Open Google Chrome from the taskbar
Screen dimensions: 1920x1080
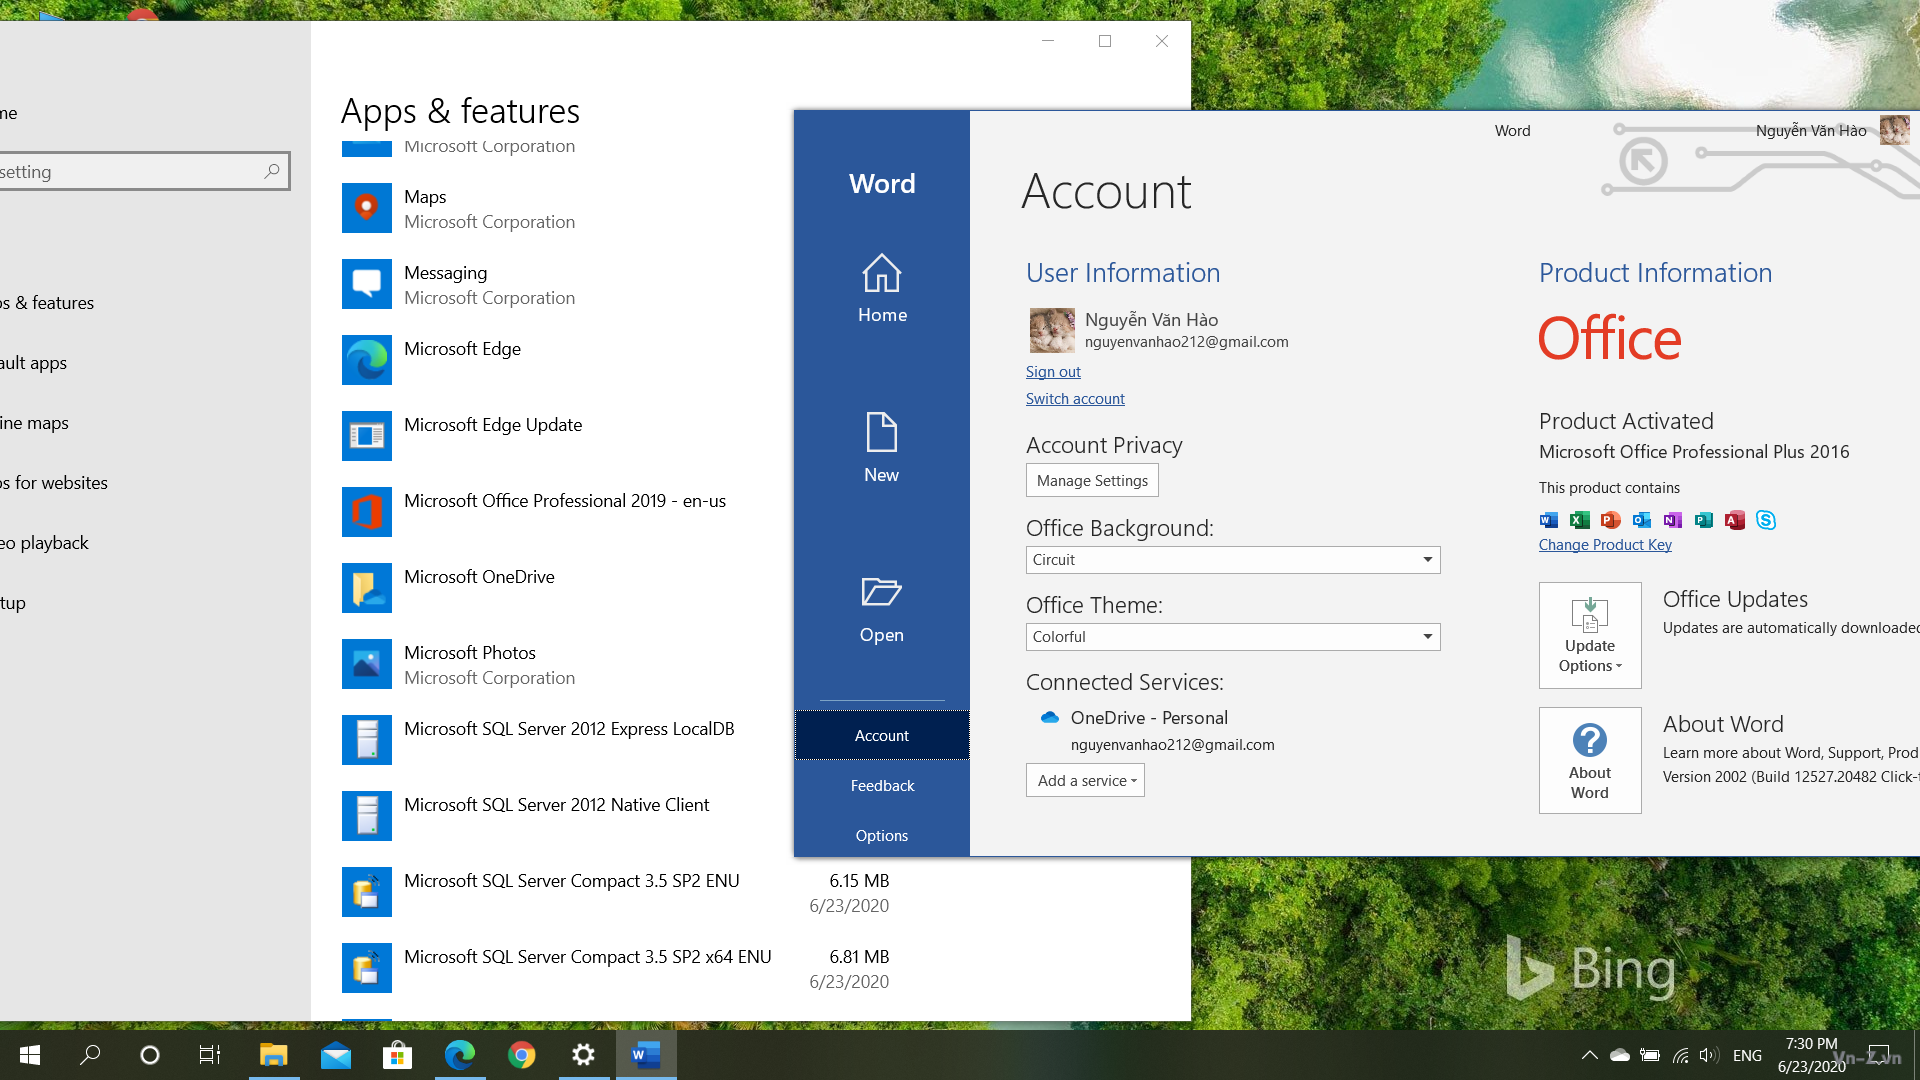(x=521, y=1055)
